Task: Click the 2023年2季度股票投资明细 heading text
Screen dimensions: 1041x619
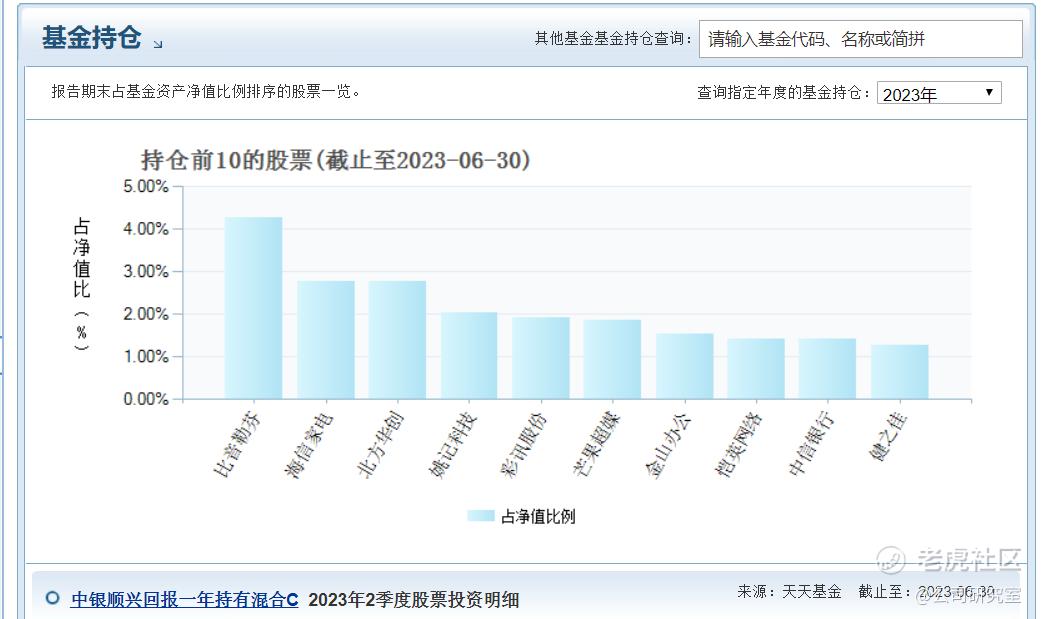Action: [x=414, y=600]
